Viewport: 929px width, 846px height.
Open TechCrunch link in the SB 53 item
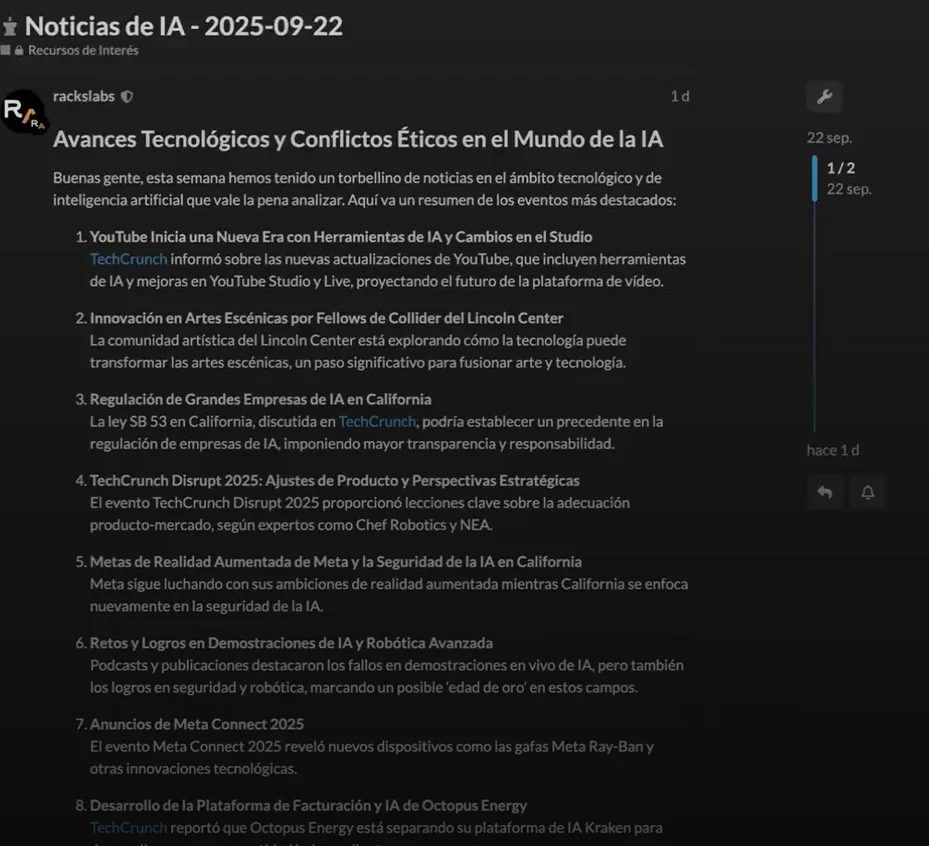coord(377,422)
